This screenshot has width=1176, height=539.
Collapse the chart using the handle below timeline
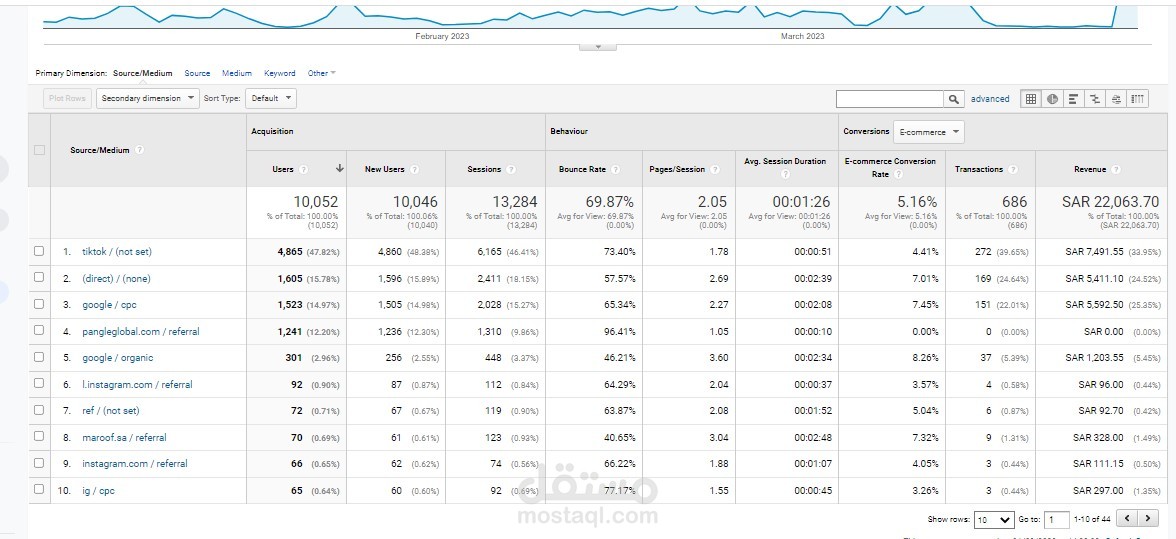click(598, 46)
